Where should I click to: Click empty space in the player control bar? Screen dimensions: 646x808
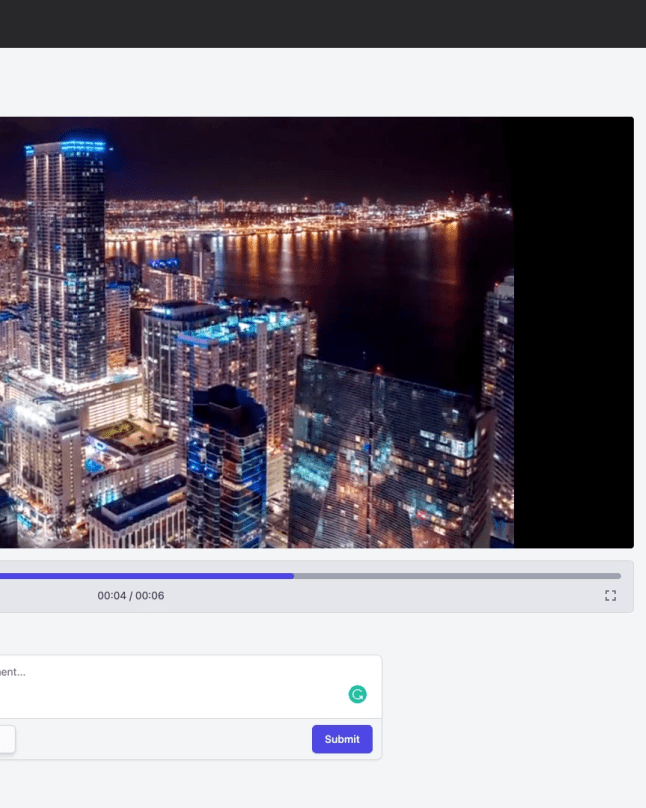tap(400, 597)
